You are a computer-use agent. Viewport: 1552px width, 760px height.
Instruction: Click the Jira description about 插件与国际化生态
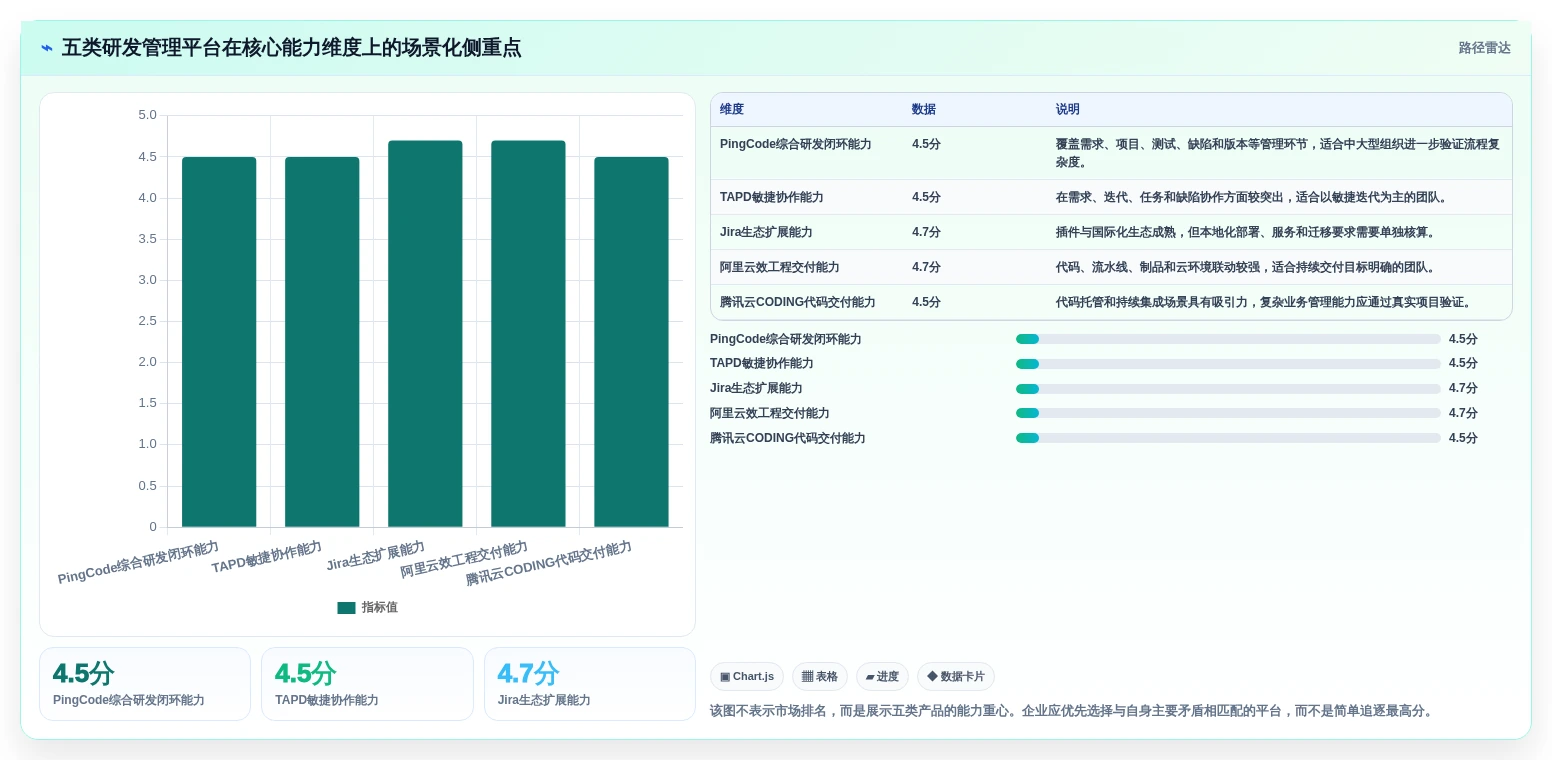[x=1246, y=232]
